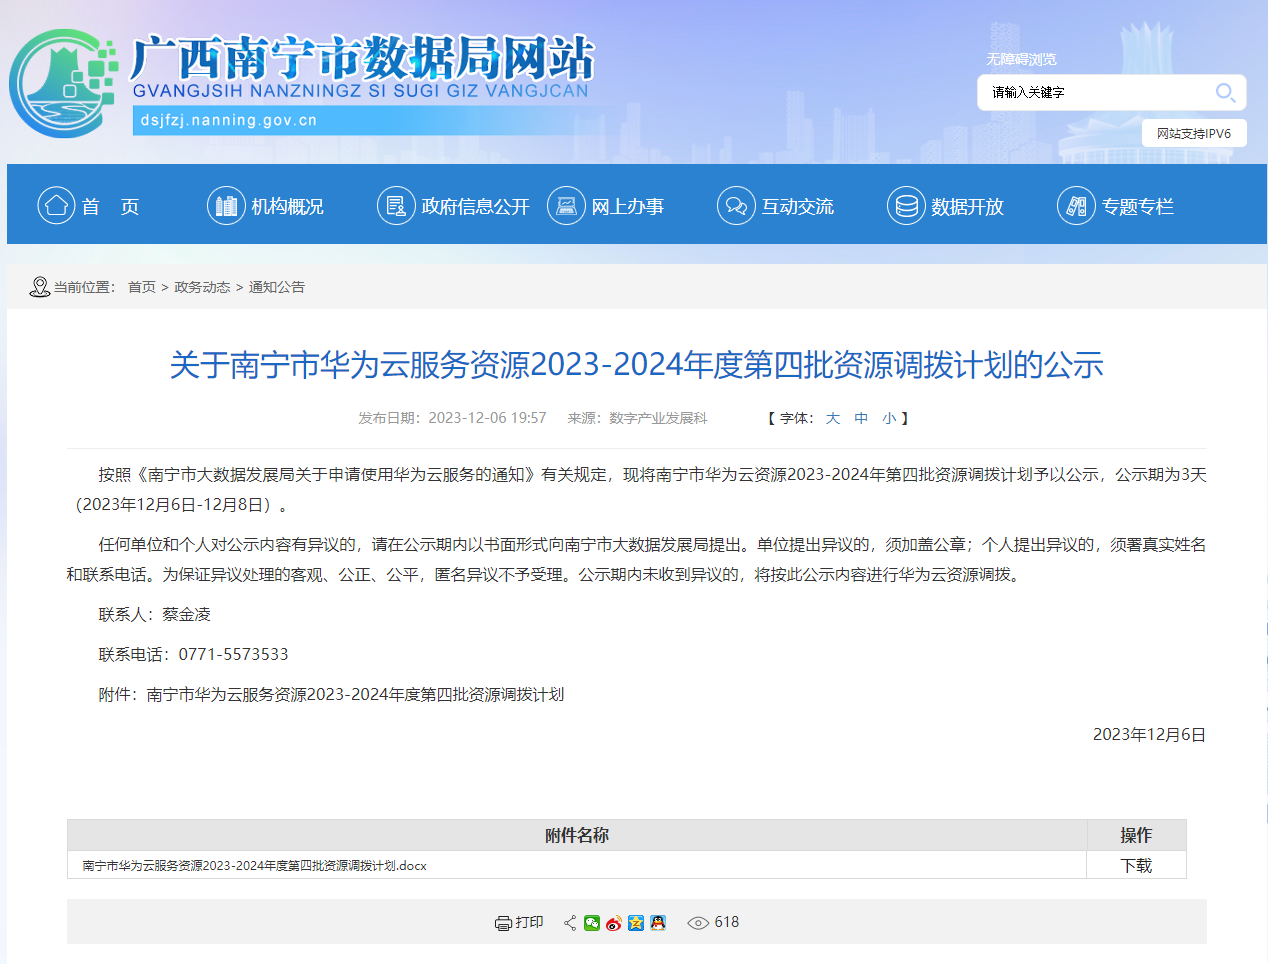
Task: Open the 数据开放 menu item
Action: point(968,207)
